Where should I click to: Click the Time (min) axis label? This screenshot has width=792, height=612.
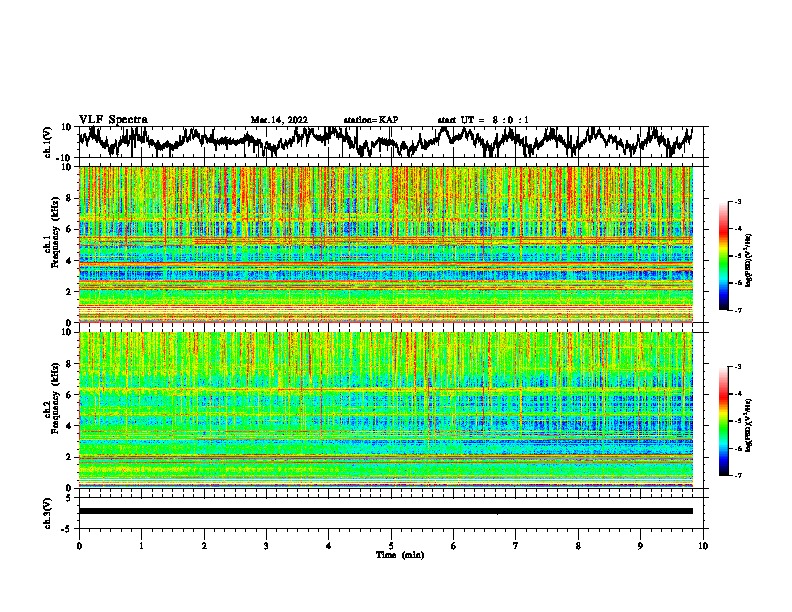pos(400,555)
